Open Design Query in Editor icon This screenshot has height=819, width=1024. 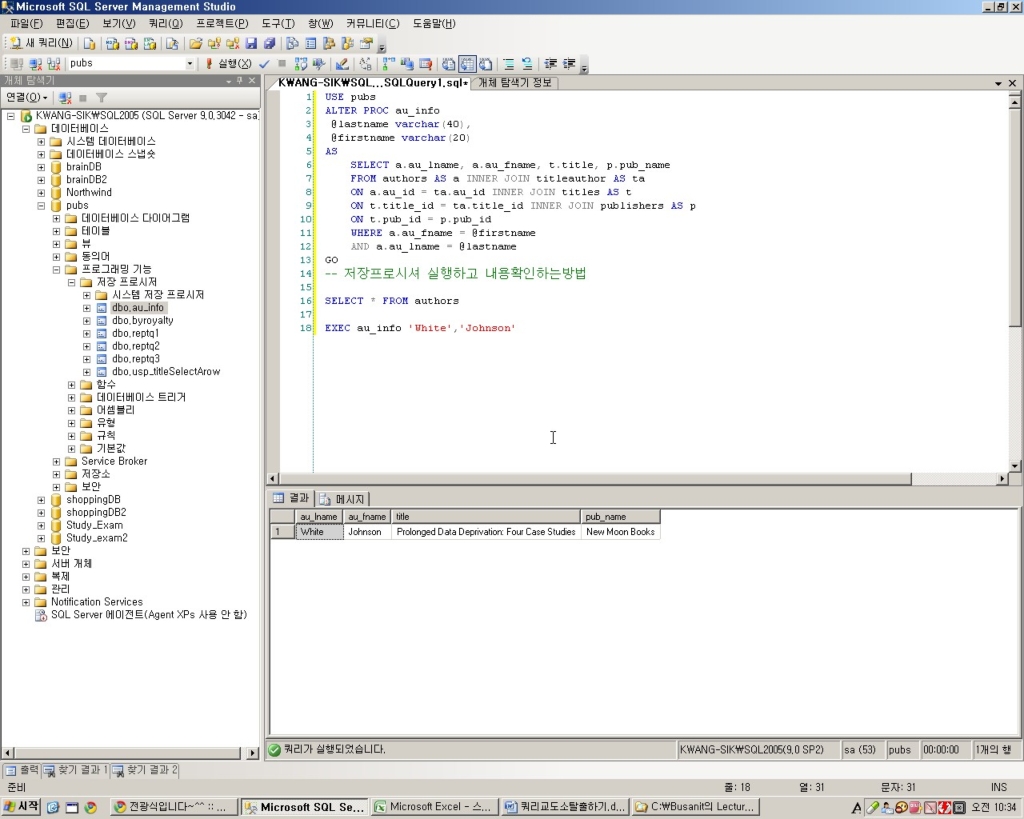point(342,63)
